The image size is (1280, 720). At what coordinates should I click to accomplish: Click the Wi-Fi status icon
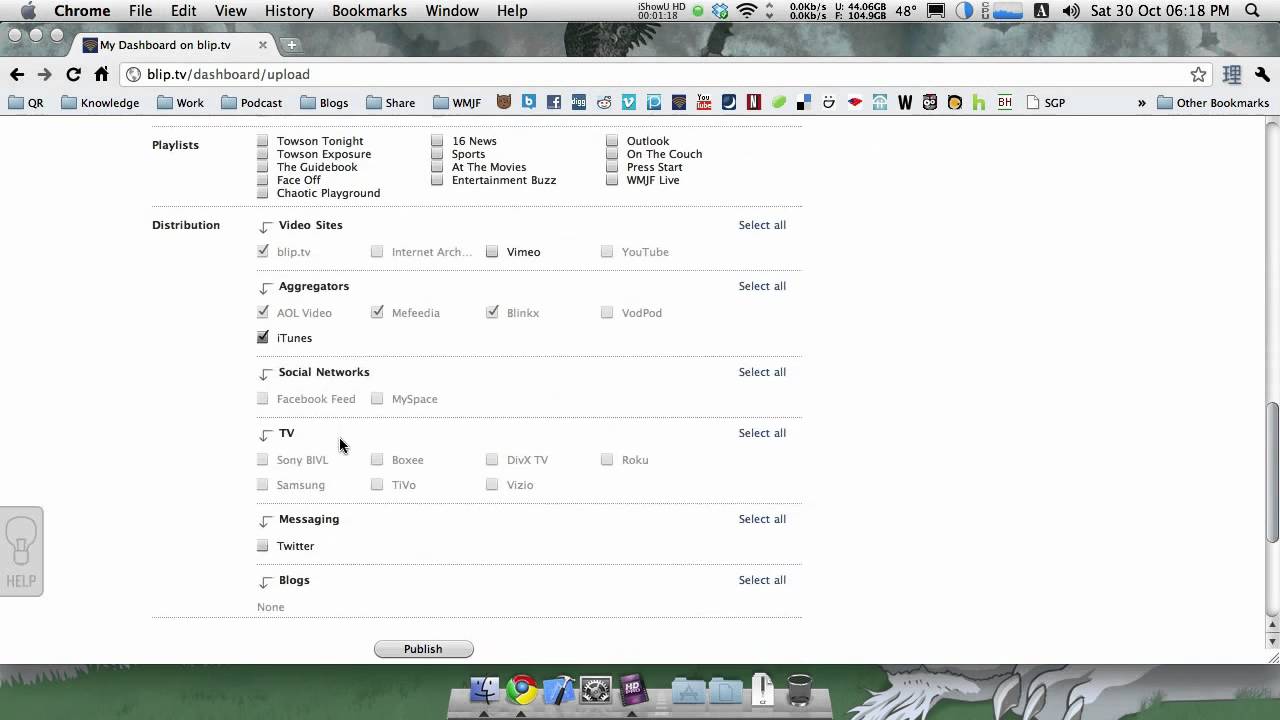point(746,11)
